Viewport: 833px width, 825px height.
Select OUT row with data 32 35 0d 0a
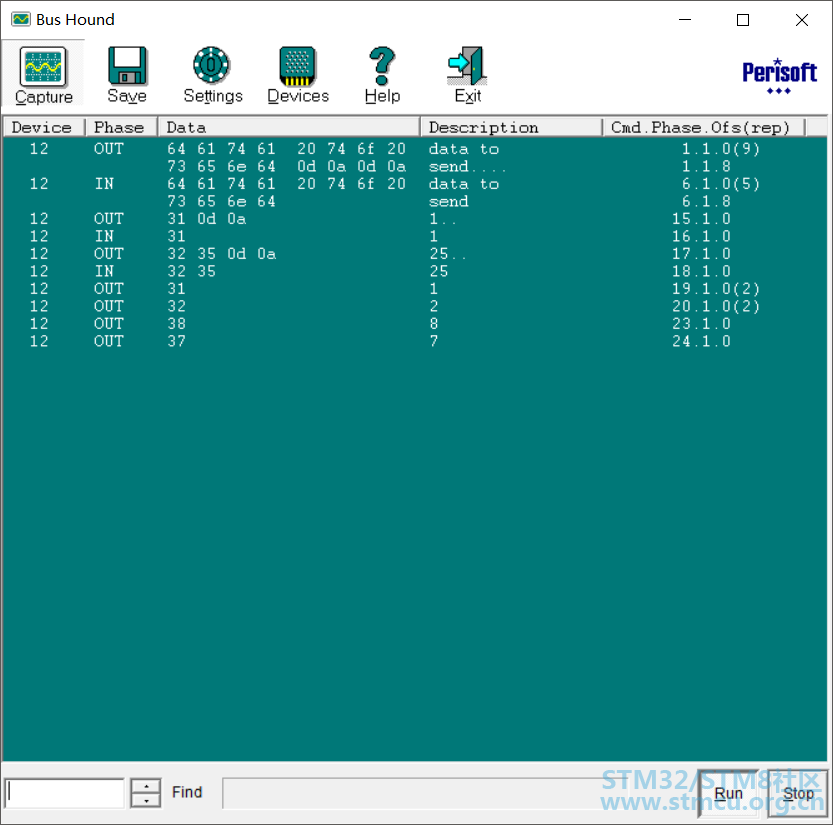pyautogui.click(x=415, y=254)
